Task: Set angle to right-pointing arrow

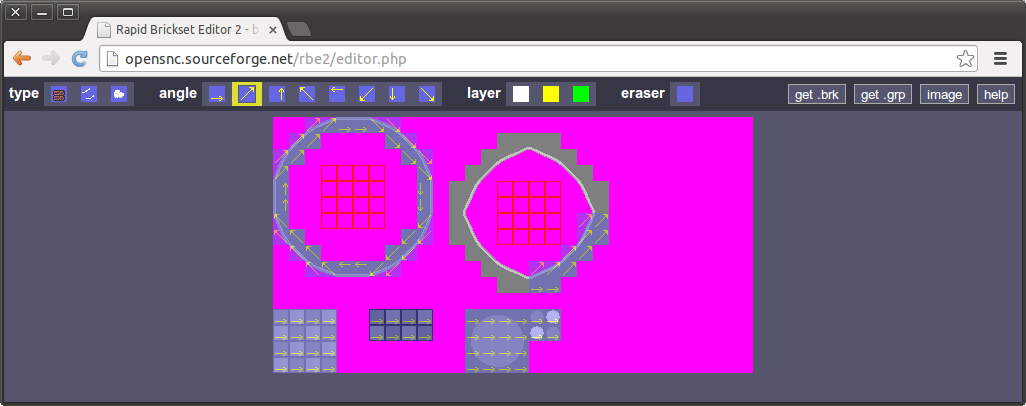Action: (217, 94)
